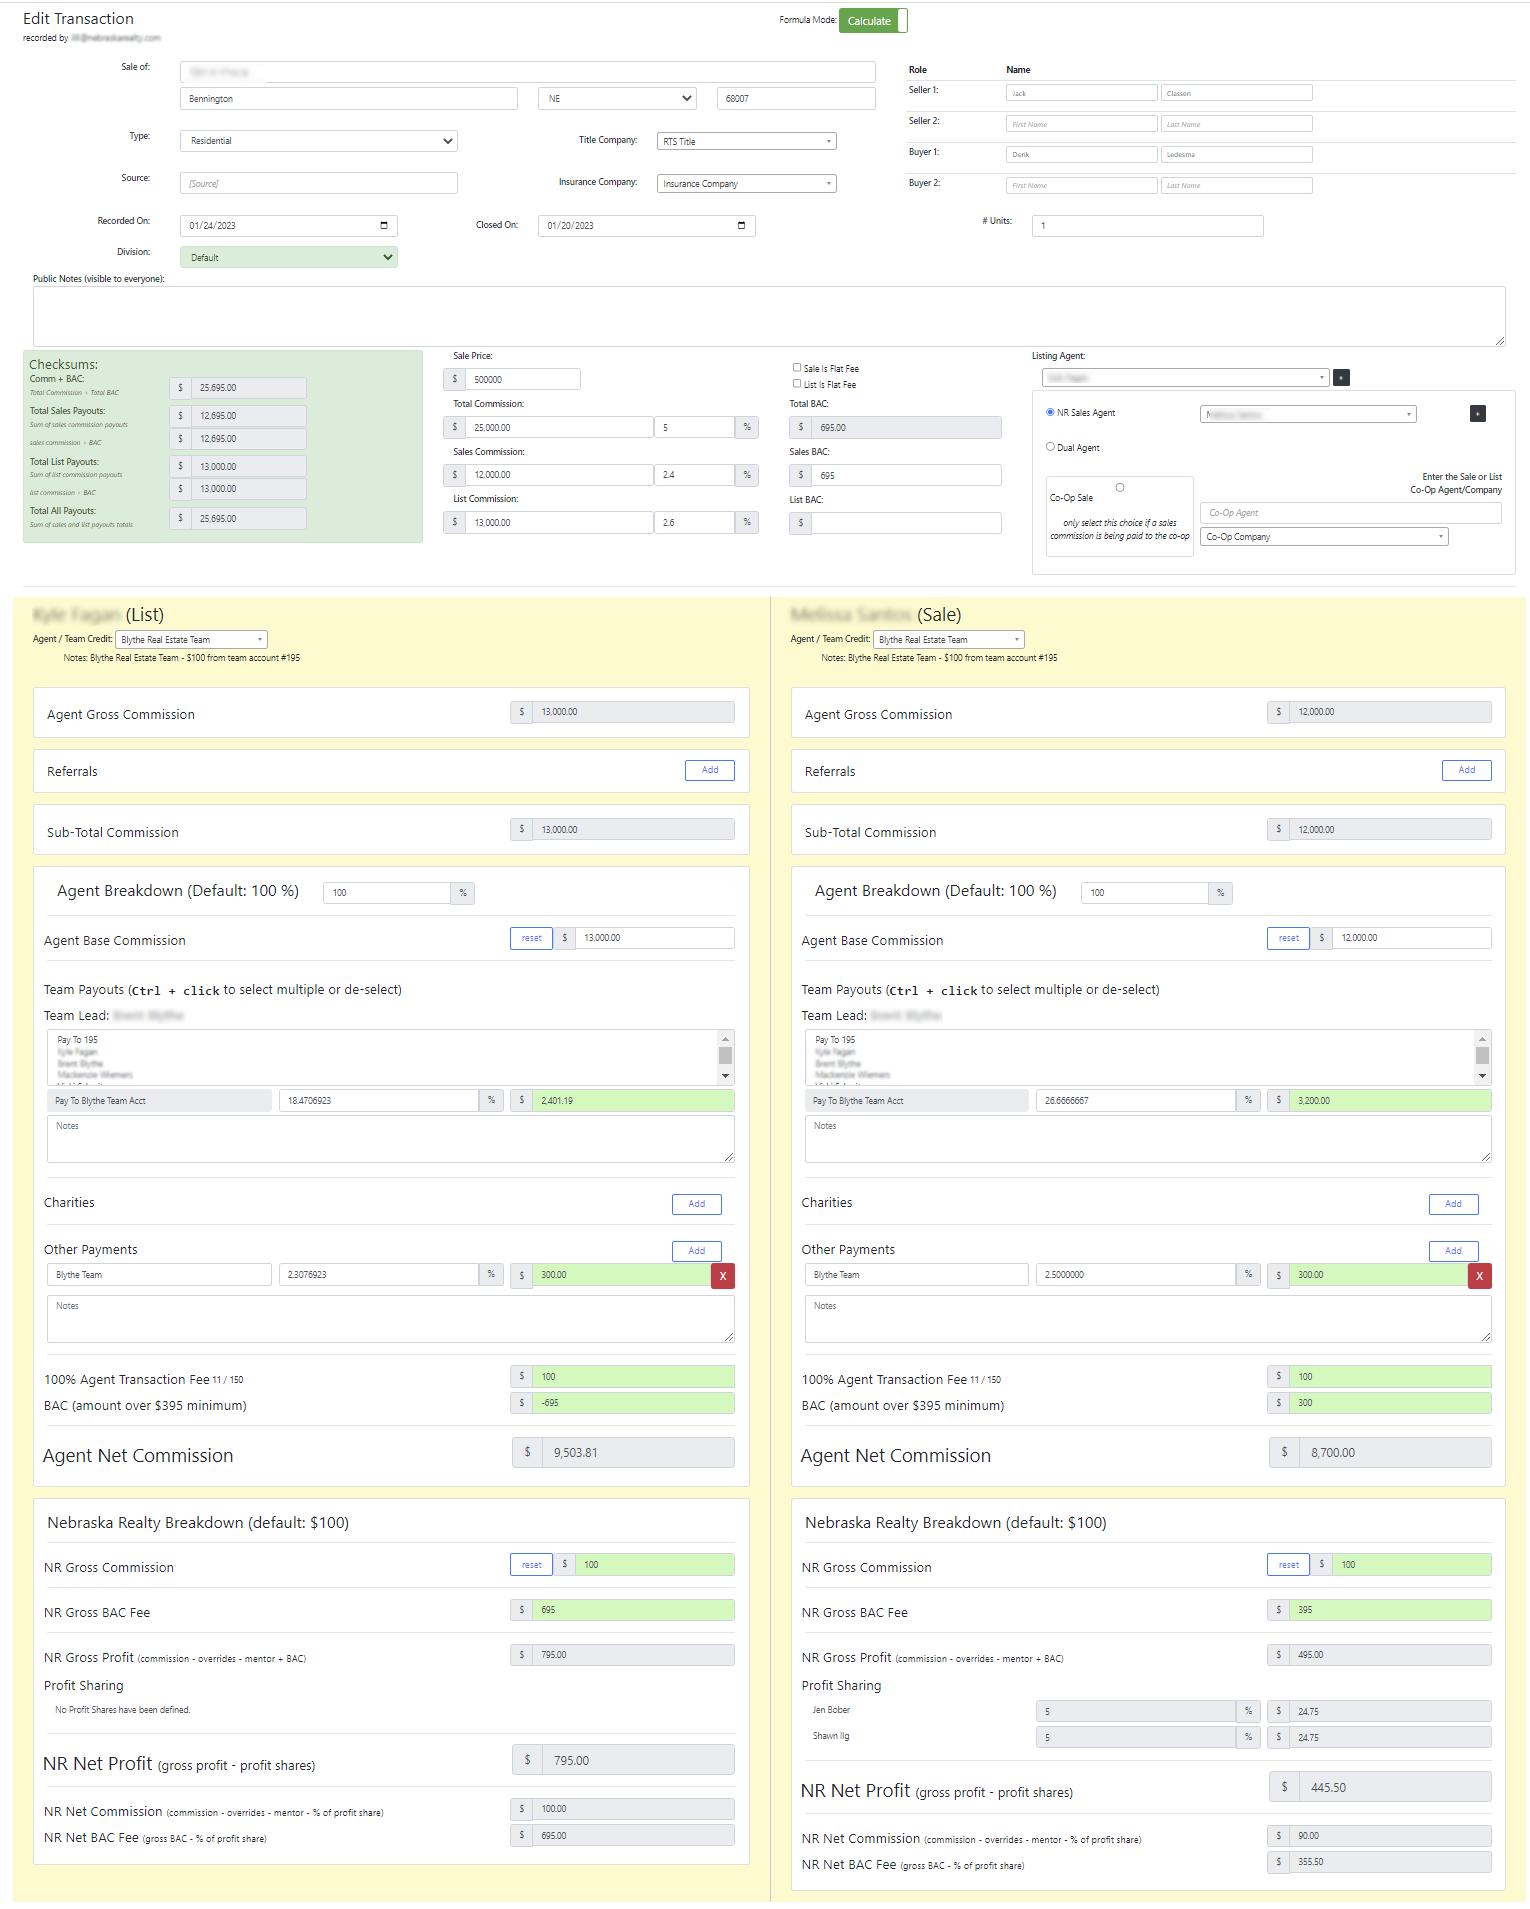Screen dimensions: 1530x1909
Task: Click down arrow of List Team Payouts listbox scrollbar
Action: click(726, 1076)
